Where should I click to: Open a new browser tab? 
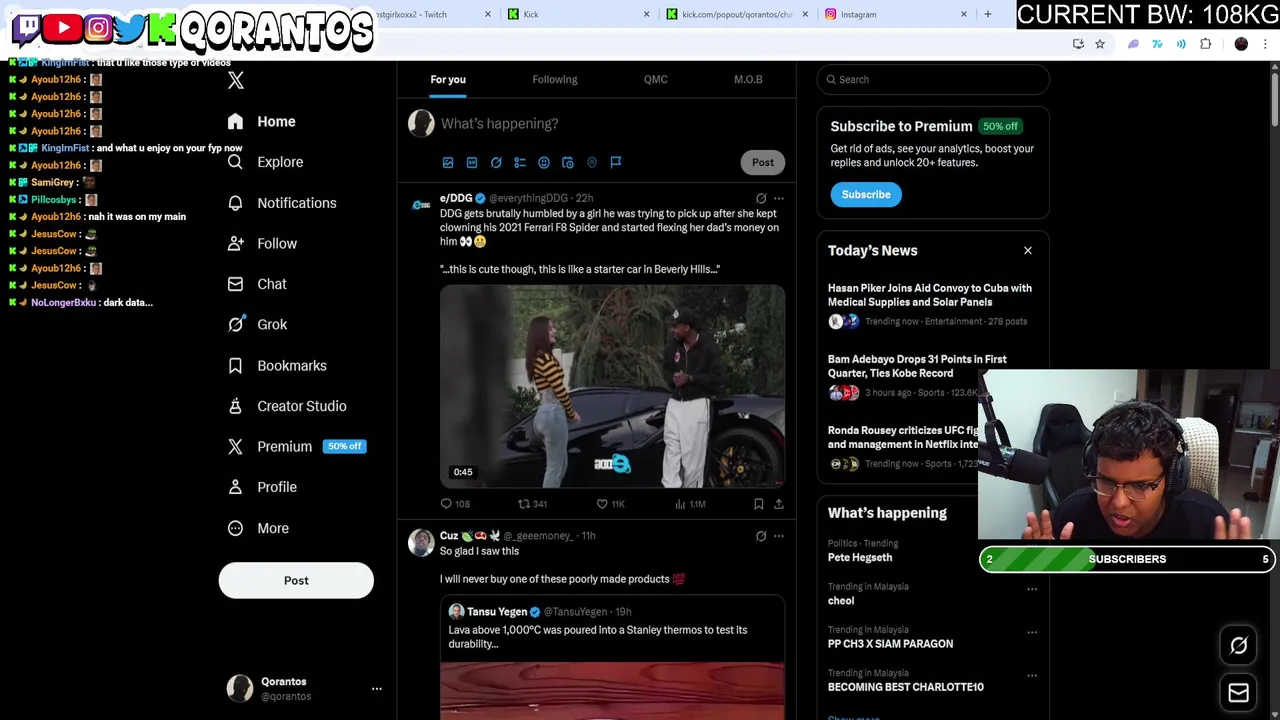click(988, 14)
